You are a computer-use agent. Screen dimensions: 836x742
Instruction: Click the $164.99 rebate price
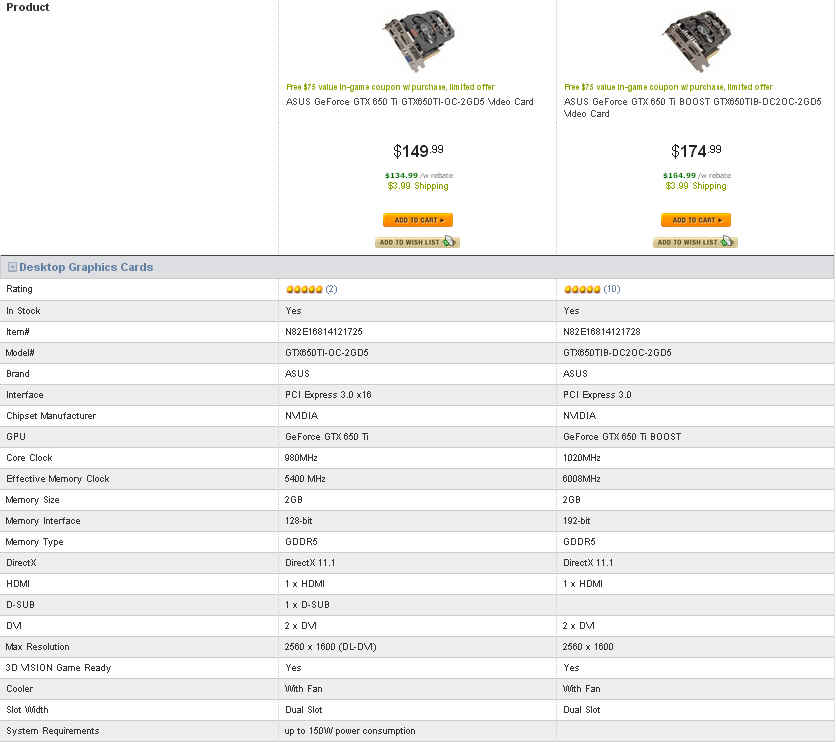[x=679, y=175]
